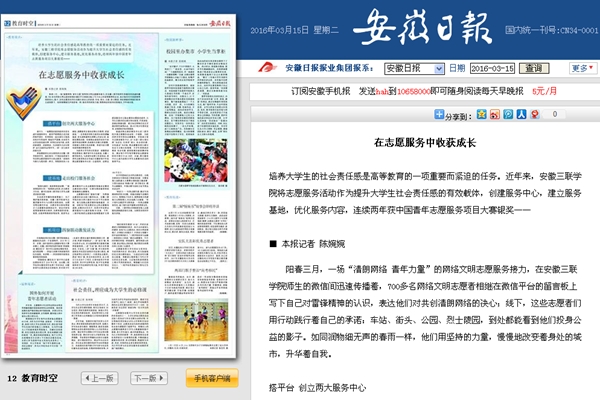
Task: Go to next page with 下一版
Action: click(148, 379)
